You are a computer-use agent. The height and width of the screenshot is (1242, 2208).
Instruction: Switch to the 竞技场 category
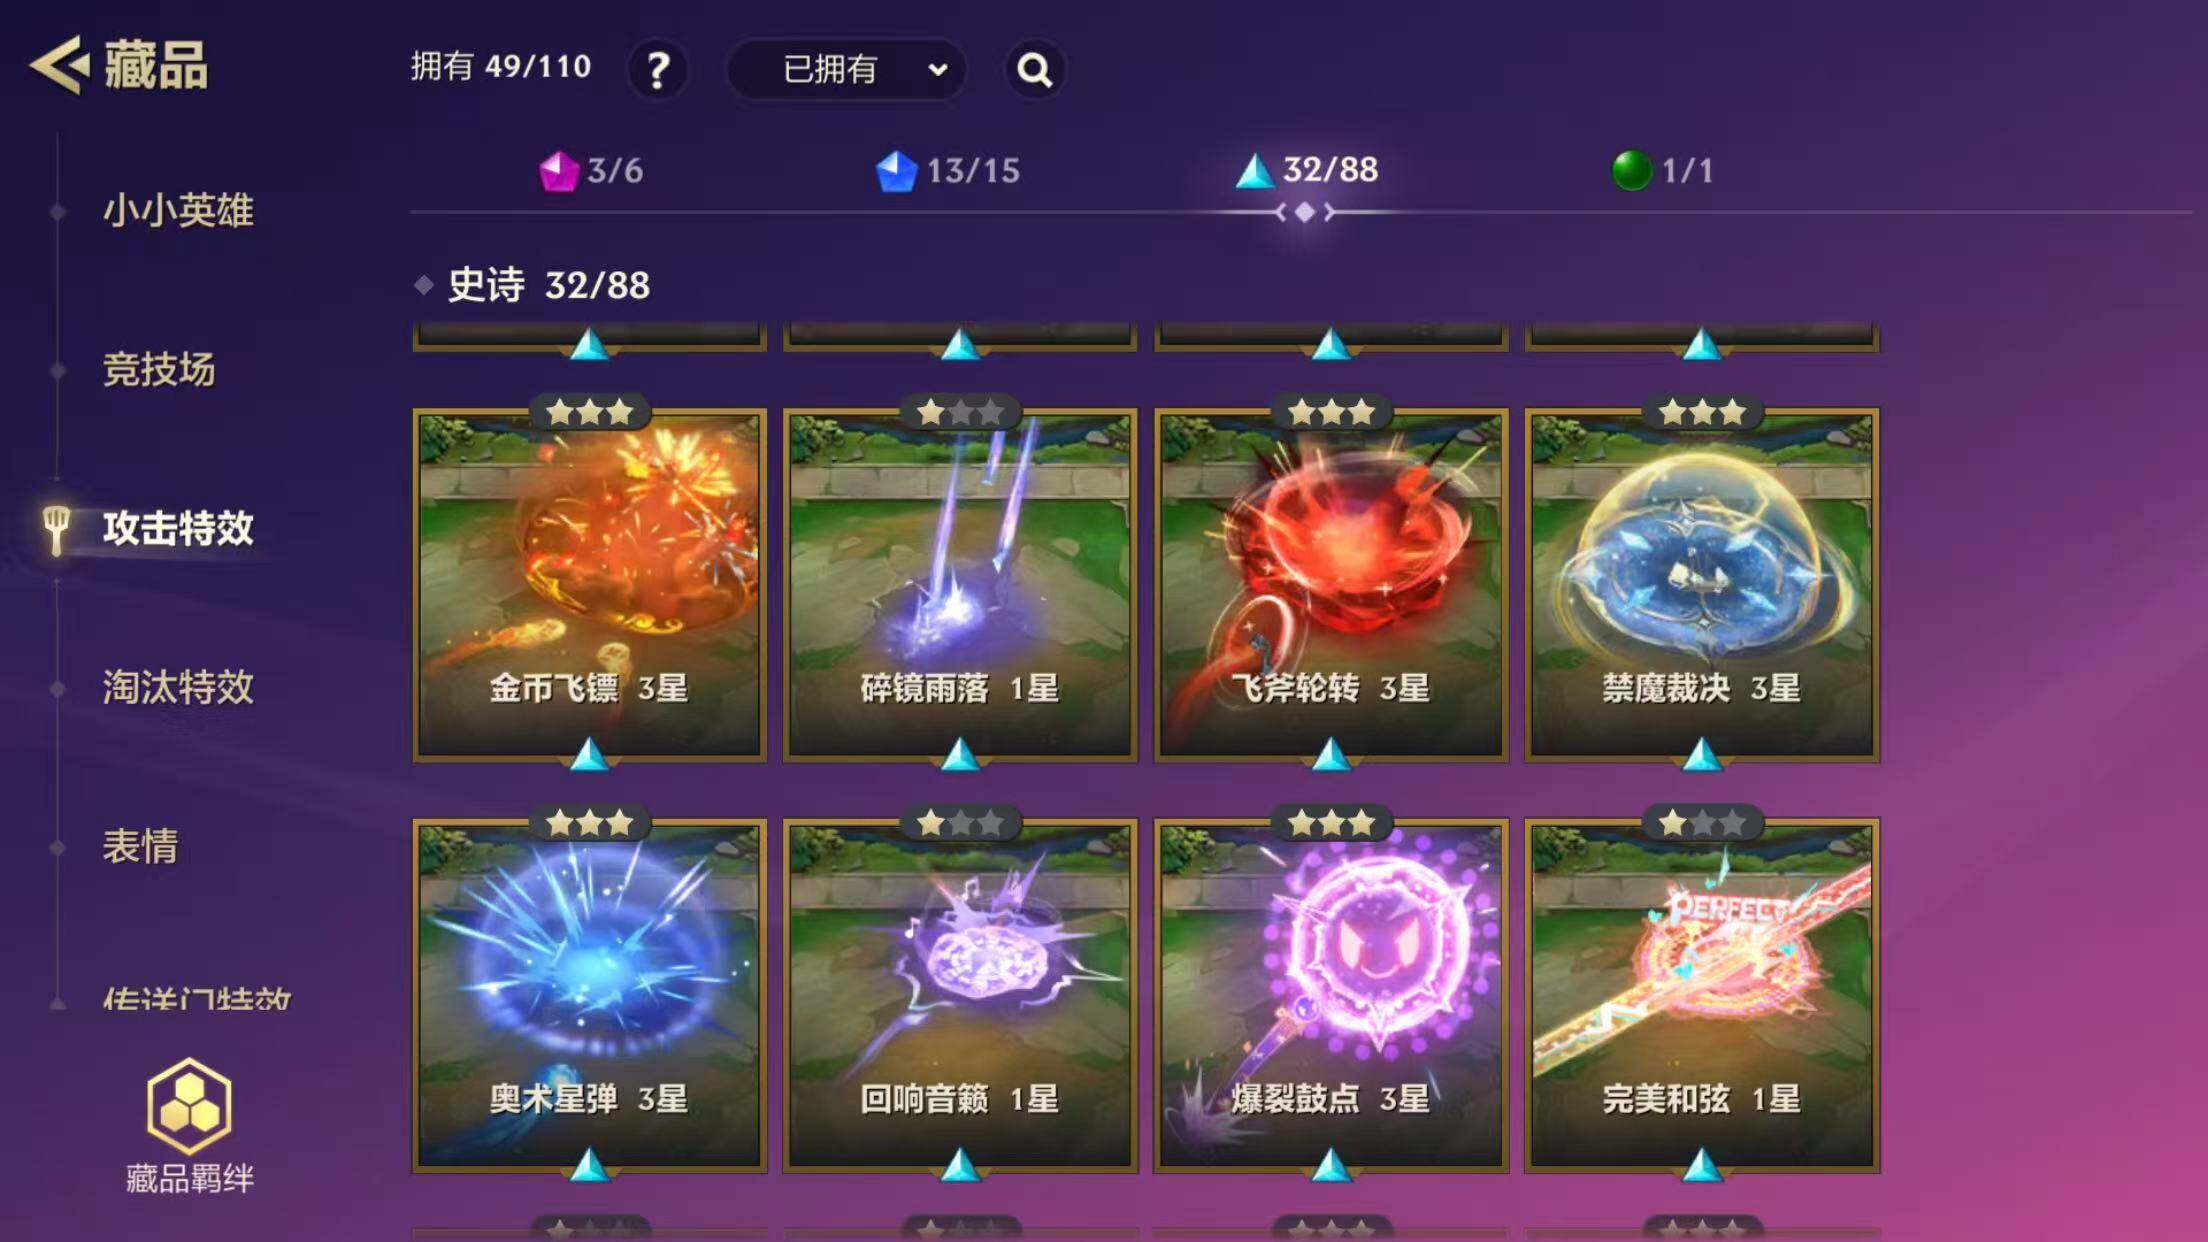point(159,370)
